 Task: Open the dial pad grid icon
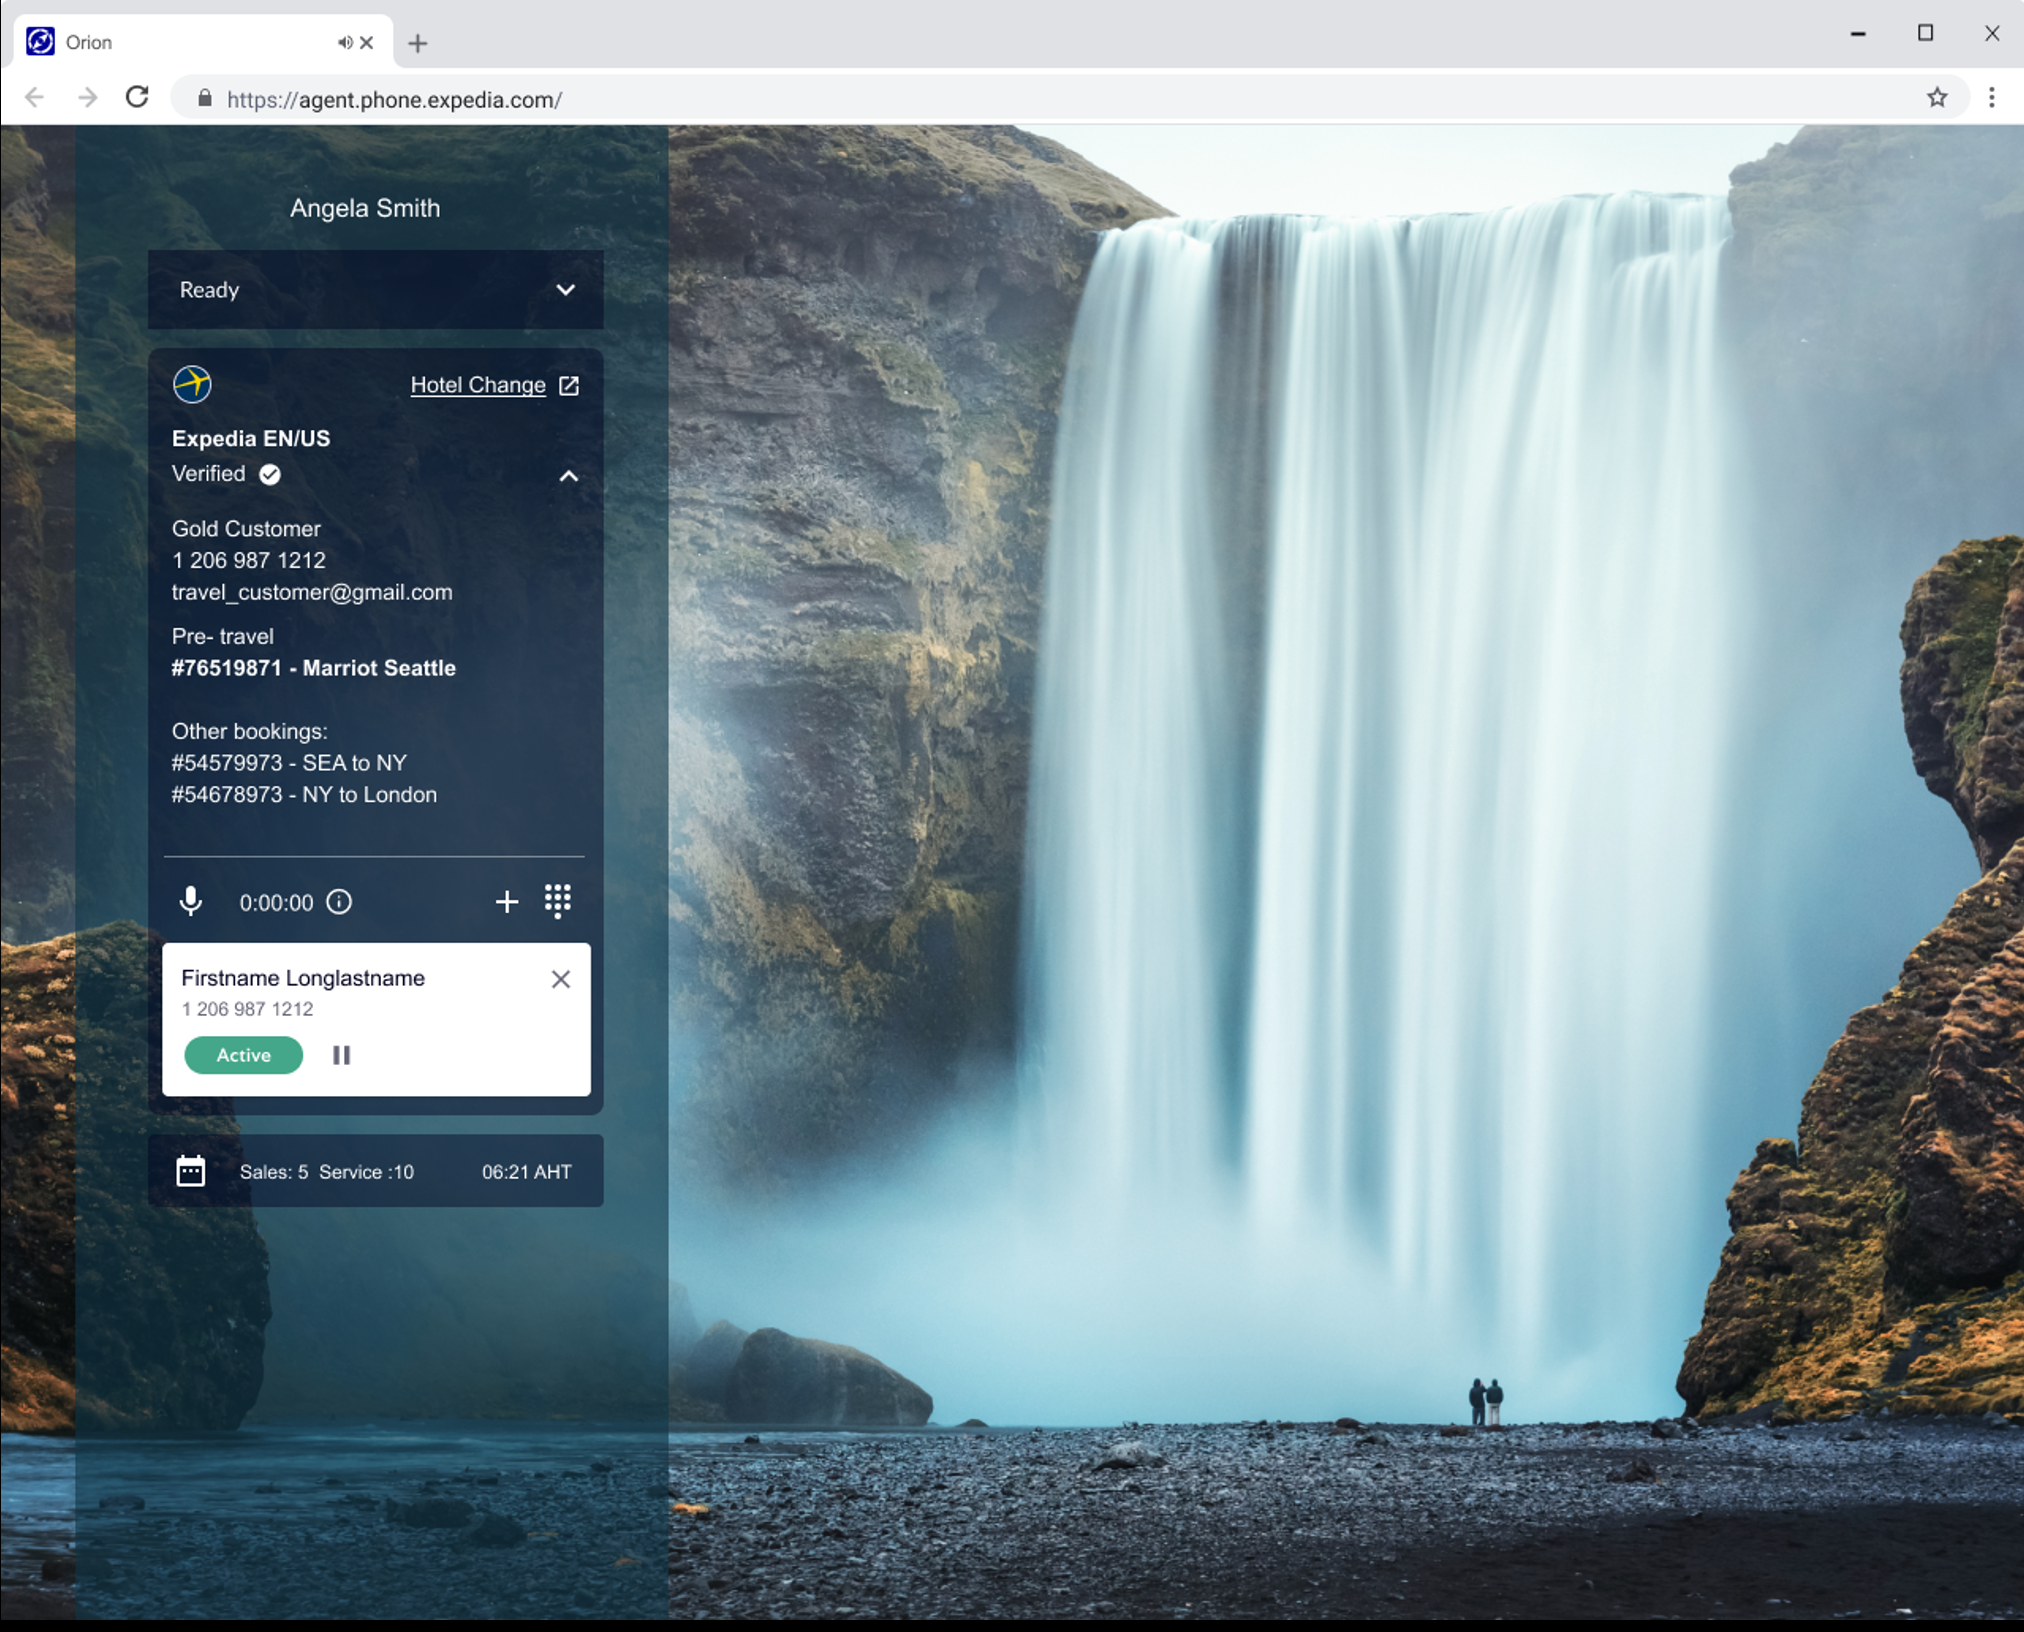click(558, 901)
